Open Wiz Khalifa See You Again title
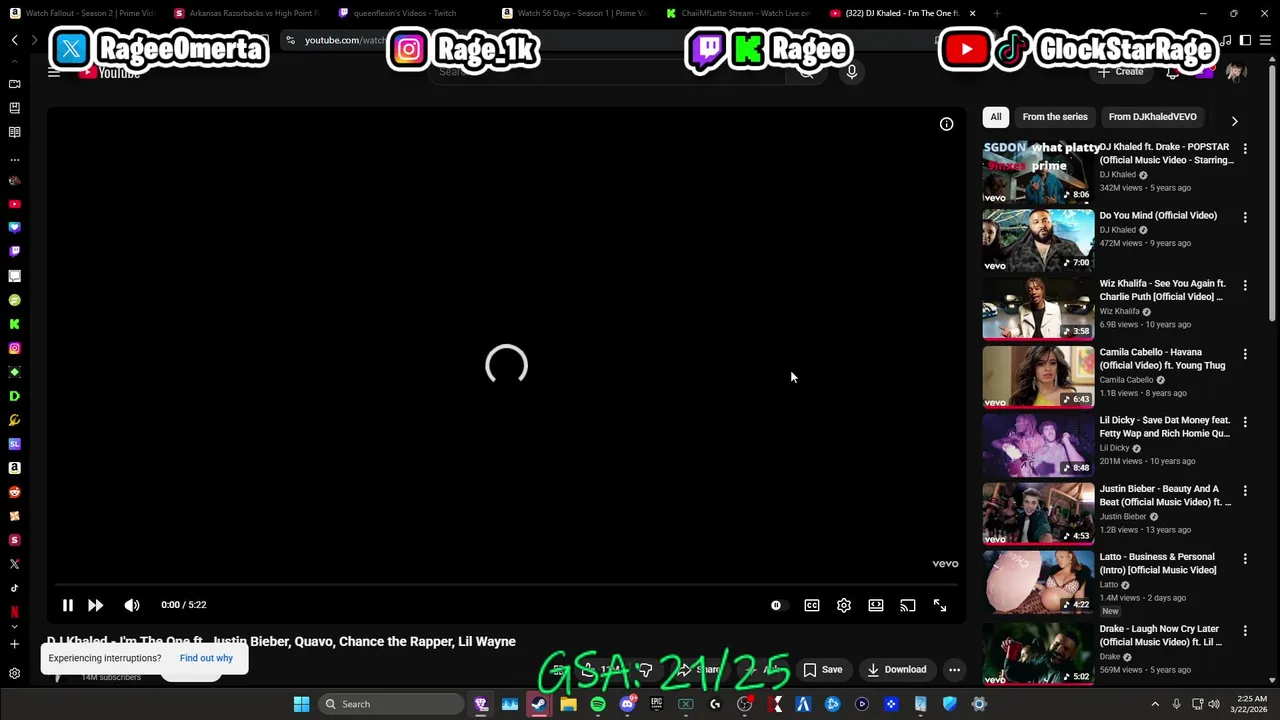This screenshot has width=1280, height=720. (1162, 290)
